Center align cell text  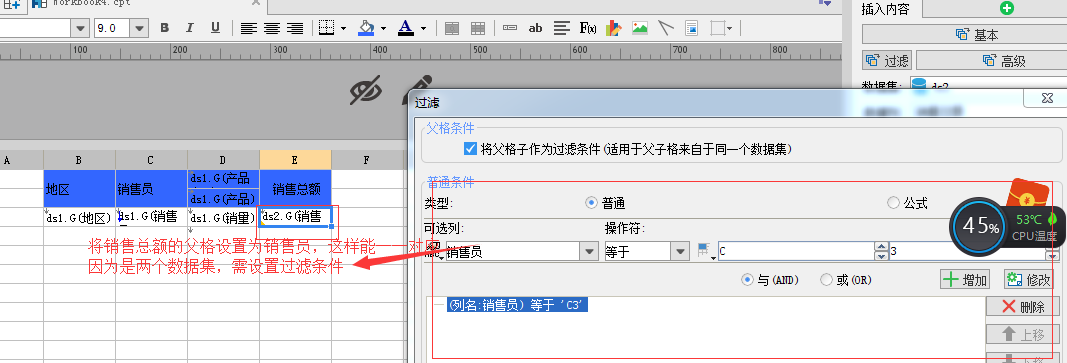click(x=272, y=28)
